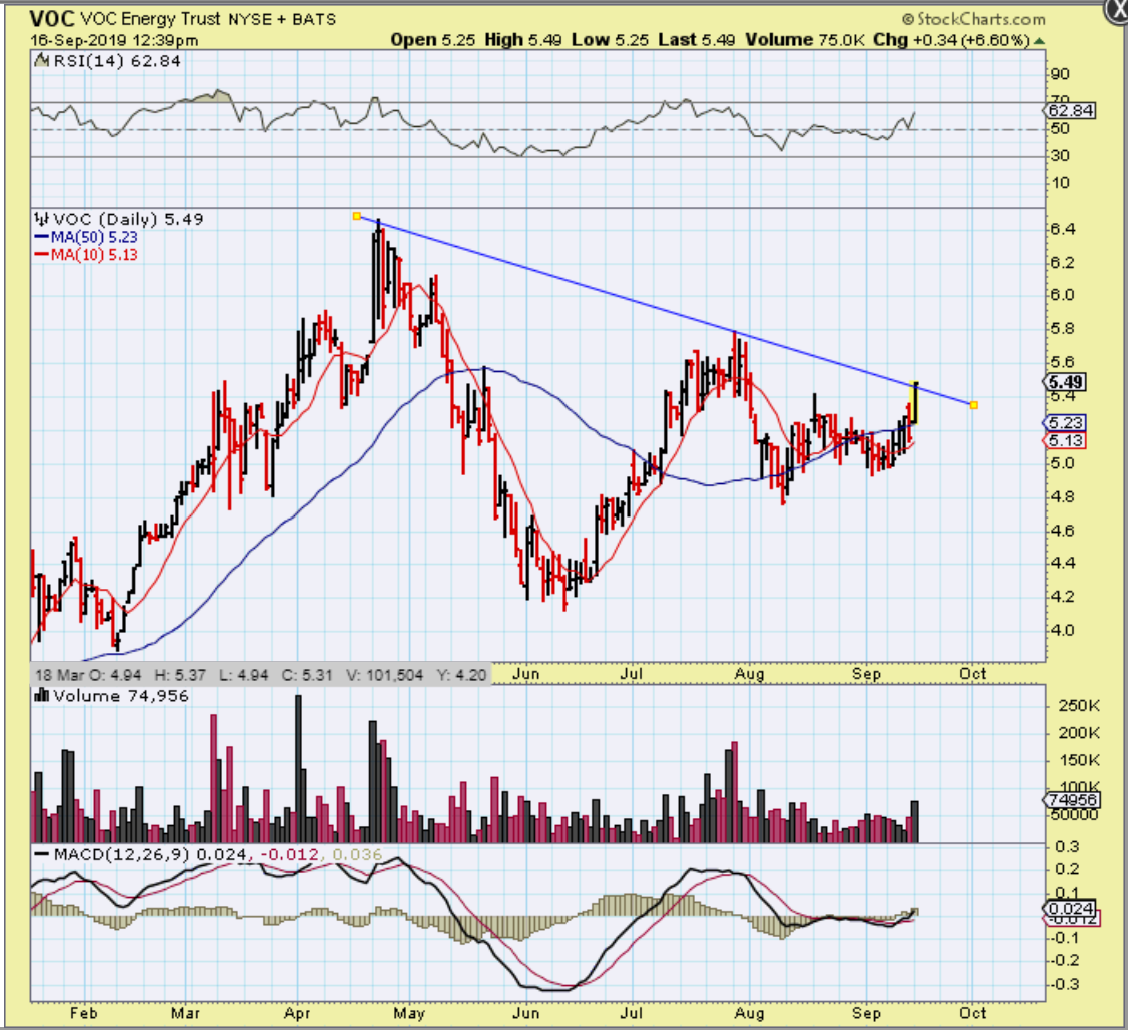This screenshot has width=1128, height=1030.
Task: Click the Feb label on bottom date axis
Action: click(83, 1013)
